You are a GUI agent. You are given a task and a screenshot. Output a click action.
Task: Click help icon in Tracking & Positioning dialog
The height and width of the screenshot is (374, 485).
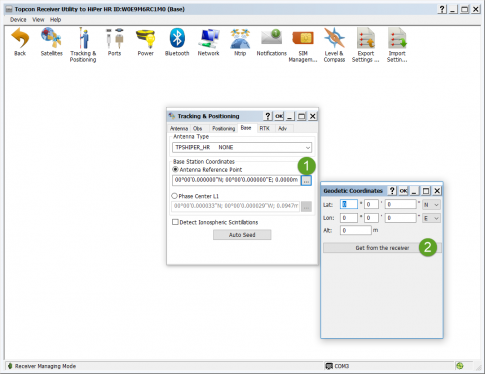coord(268,116)
